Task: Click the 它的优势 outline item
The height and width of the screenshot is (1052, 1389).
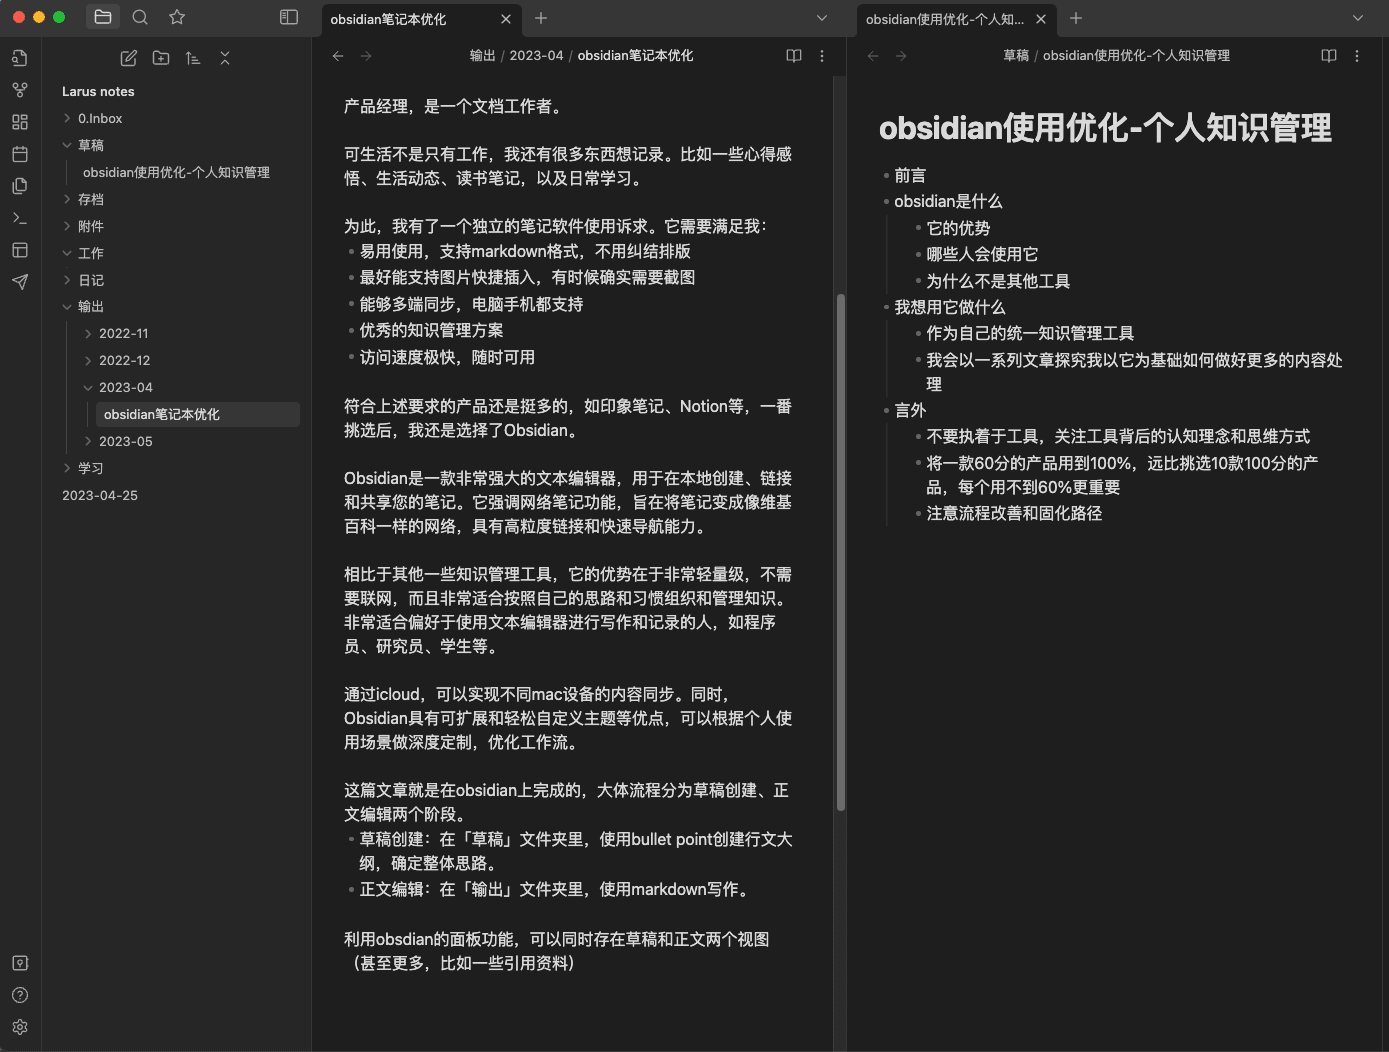Action: tap(958, 228)
